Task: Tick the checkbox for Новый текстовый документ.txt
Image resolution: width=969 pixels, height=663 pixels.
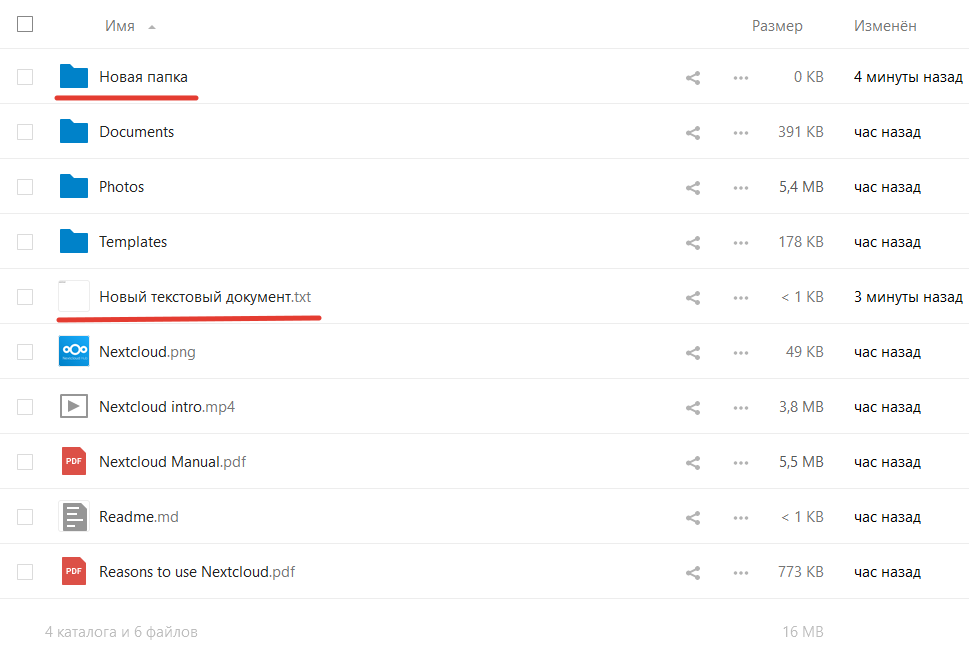Action: (x=25, y=297)
